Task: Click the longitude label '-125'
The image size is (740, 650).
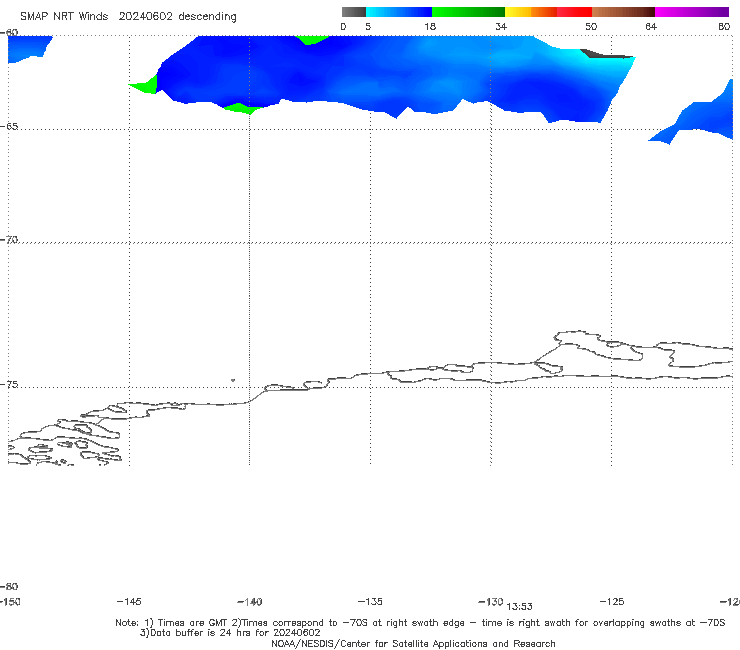Action: coord(612,602)
